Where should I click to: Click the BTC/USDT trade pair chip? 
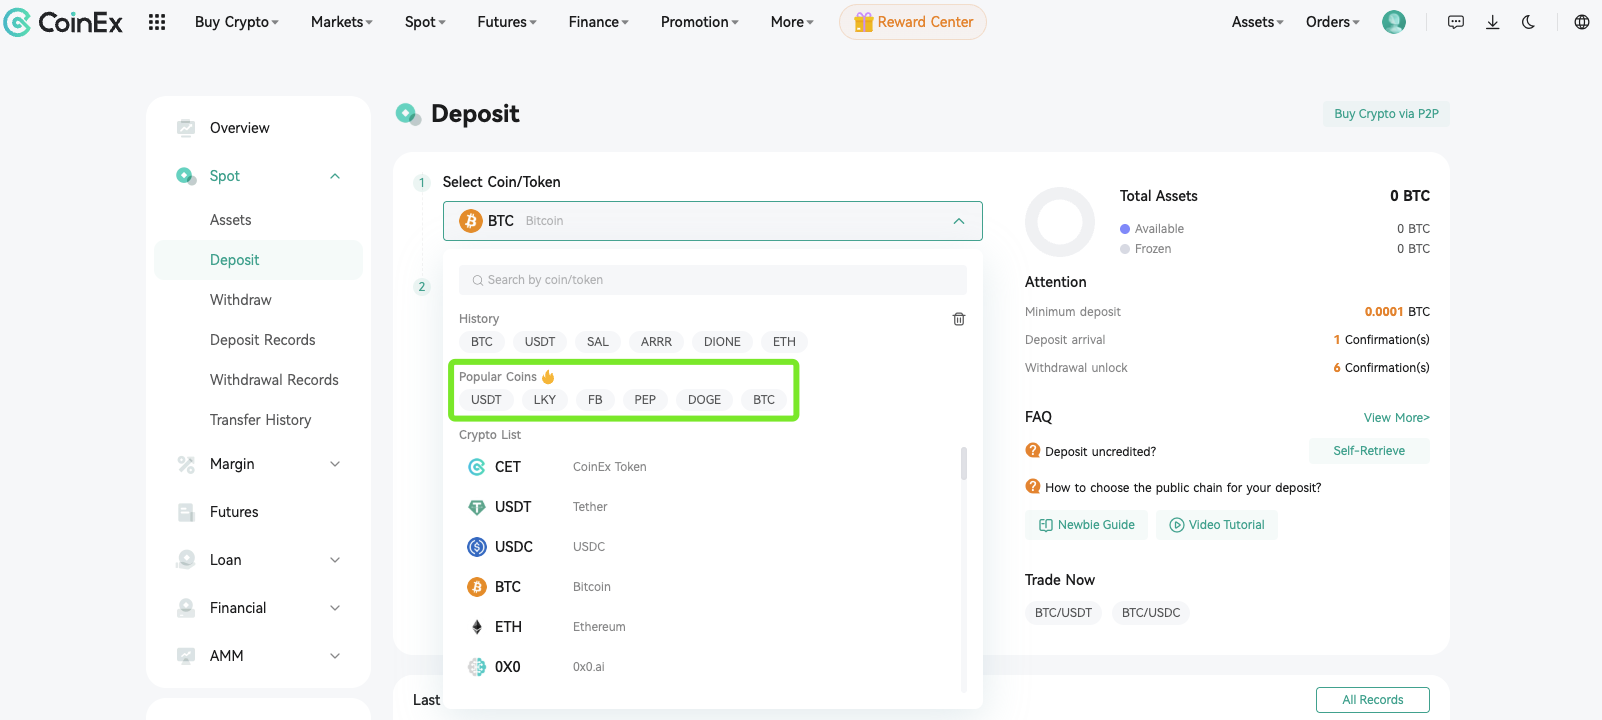click(1063, 613)
